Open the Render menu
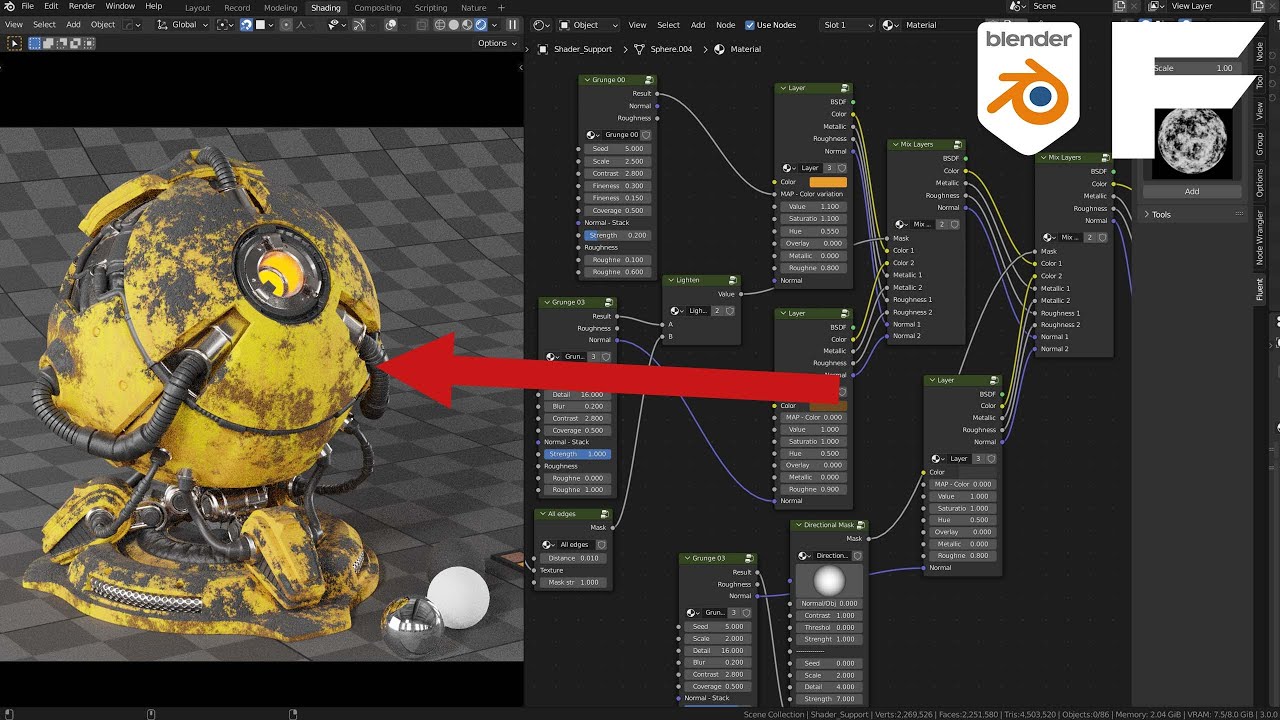The image size is (1280, 720). pos(82,6)
